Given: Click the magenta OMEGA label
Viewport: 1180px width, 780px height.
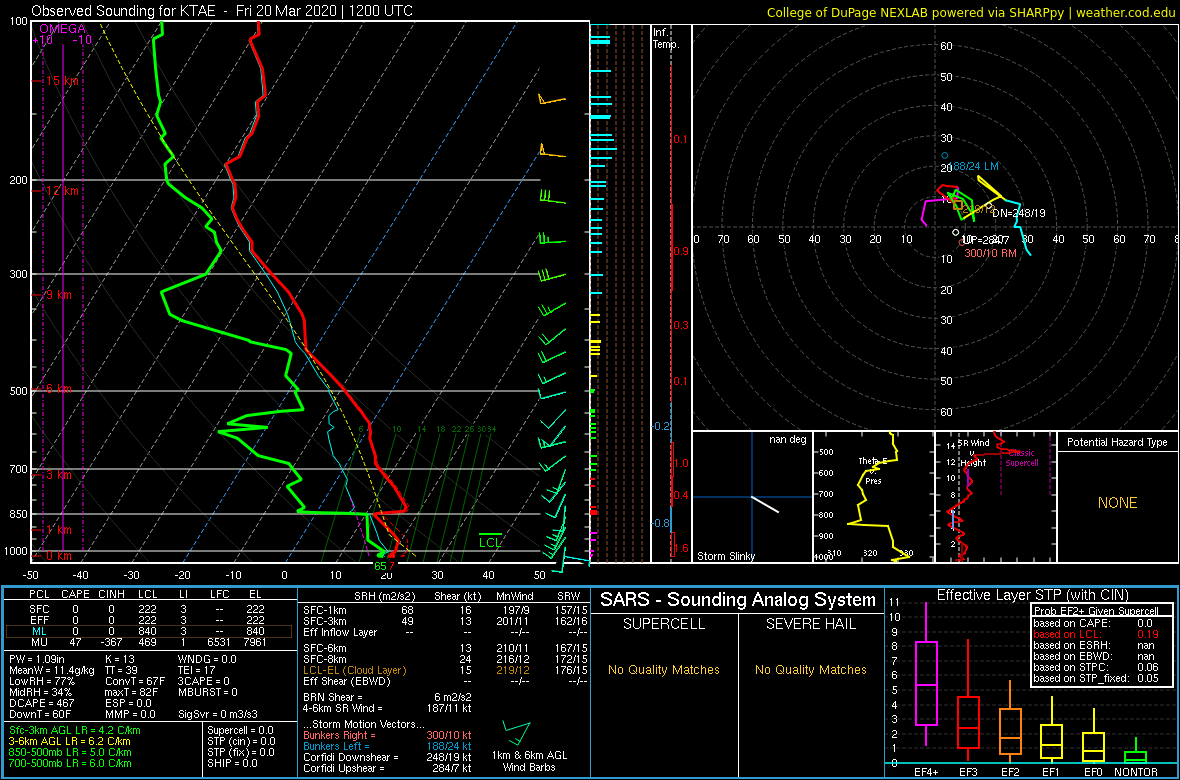Looking at the screenshot, I should 62,29.
